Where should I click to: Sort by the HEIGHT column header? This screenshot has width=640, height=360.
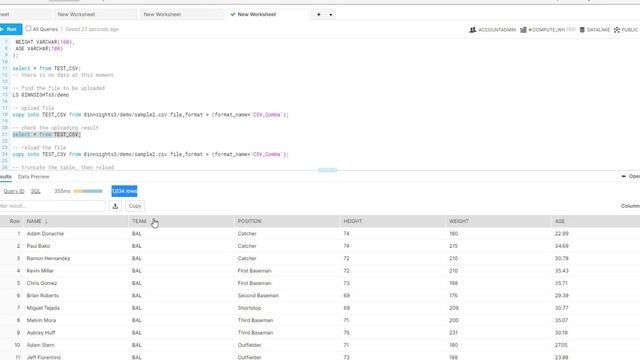[353, 221]
